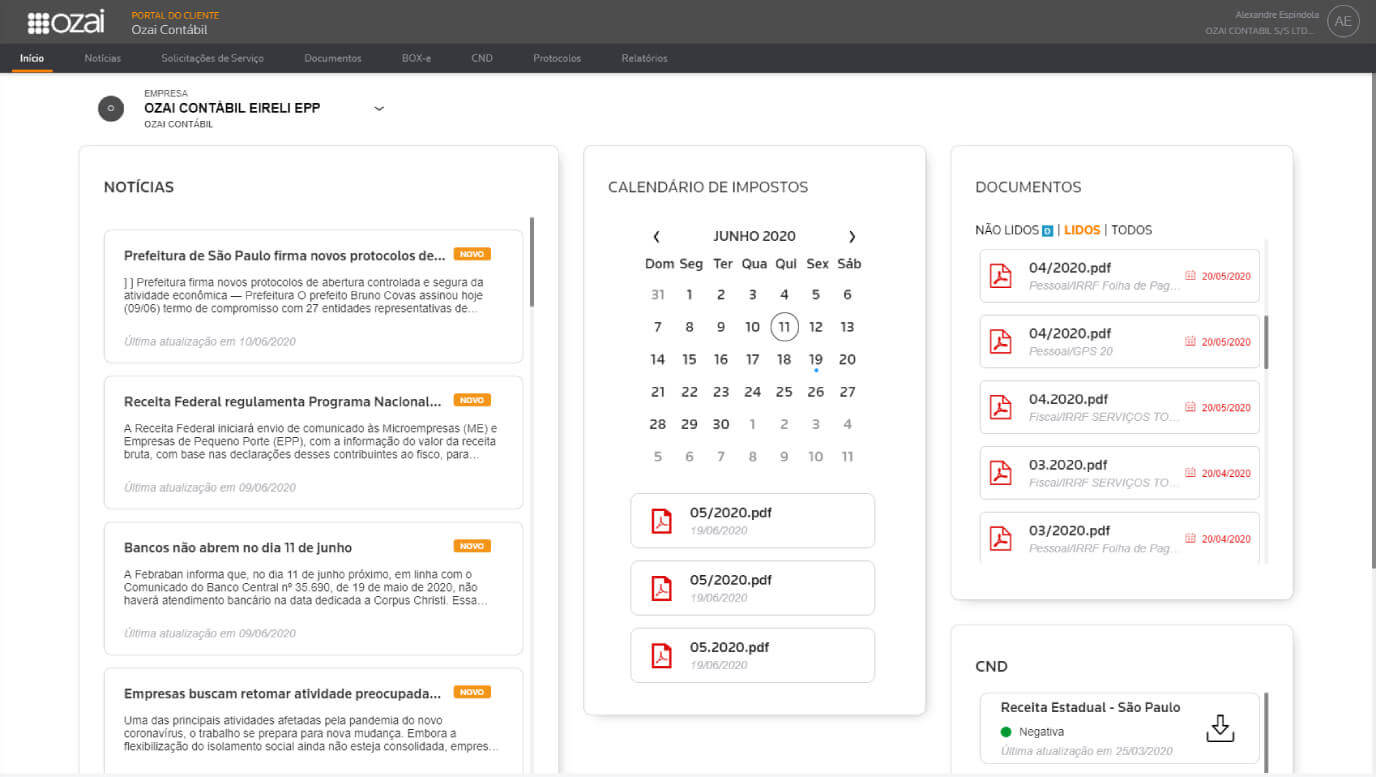Go to the Protocolos tab

pos(557,58)
